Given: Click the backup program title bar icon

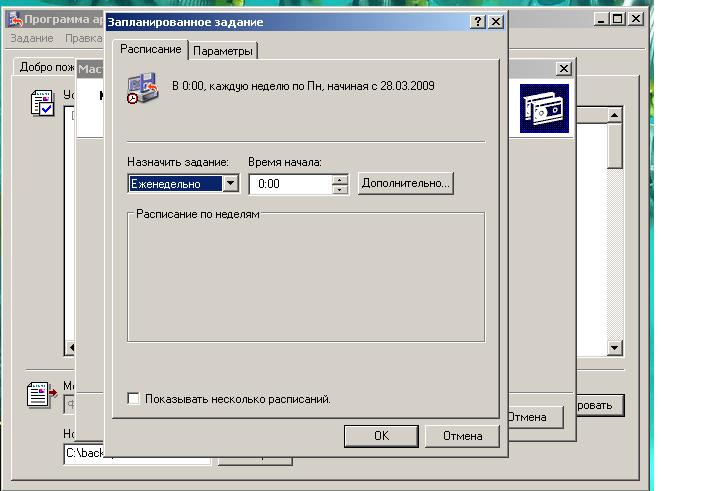Looking at the screenshot, I should click(16, 19).
